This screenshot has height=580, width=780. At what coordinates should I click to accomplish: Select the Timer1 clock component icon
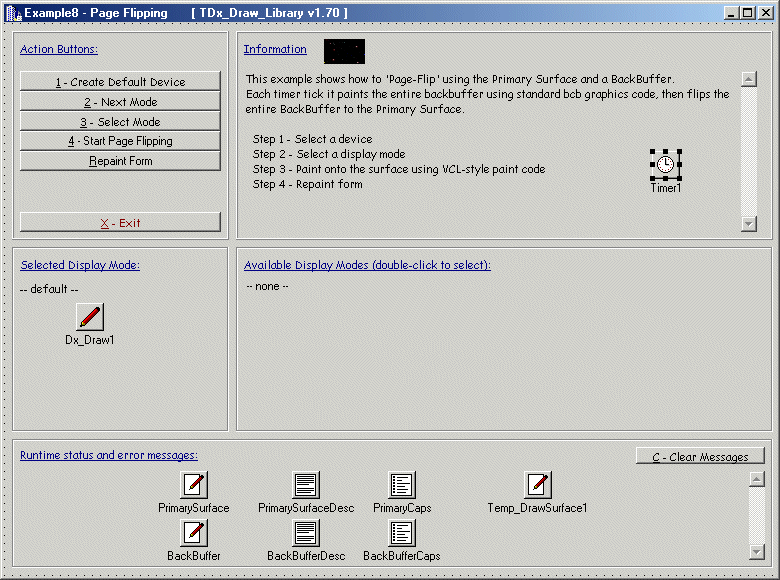coord(665,164)
